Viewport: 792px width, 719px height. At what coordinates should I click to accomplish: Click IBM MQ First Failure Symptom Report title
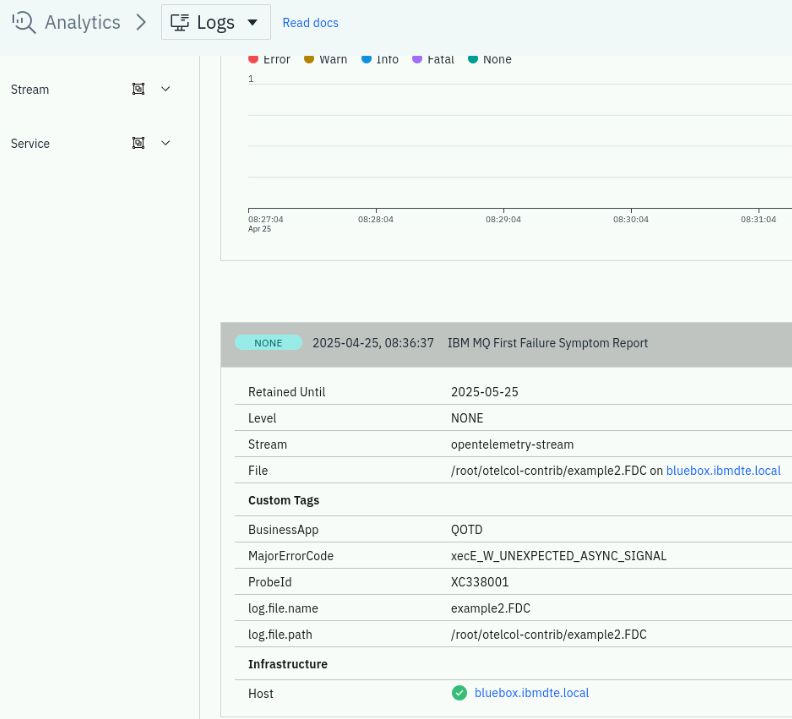[x=548, y=343]
